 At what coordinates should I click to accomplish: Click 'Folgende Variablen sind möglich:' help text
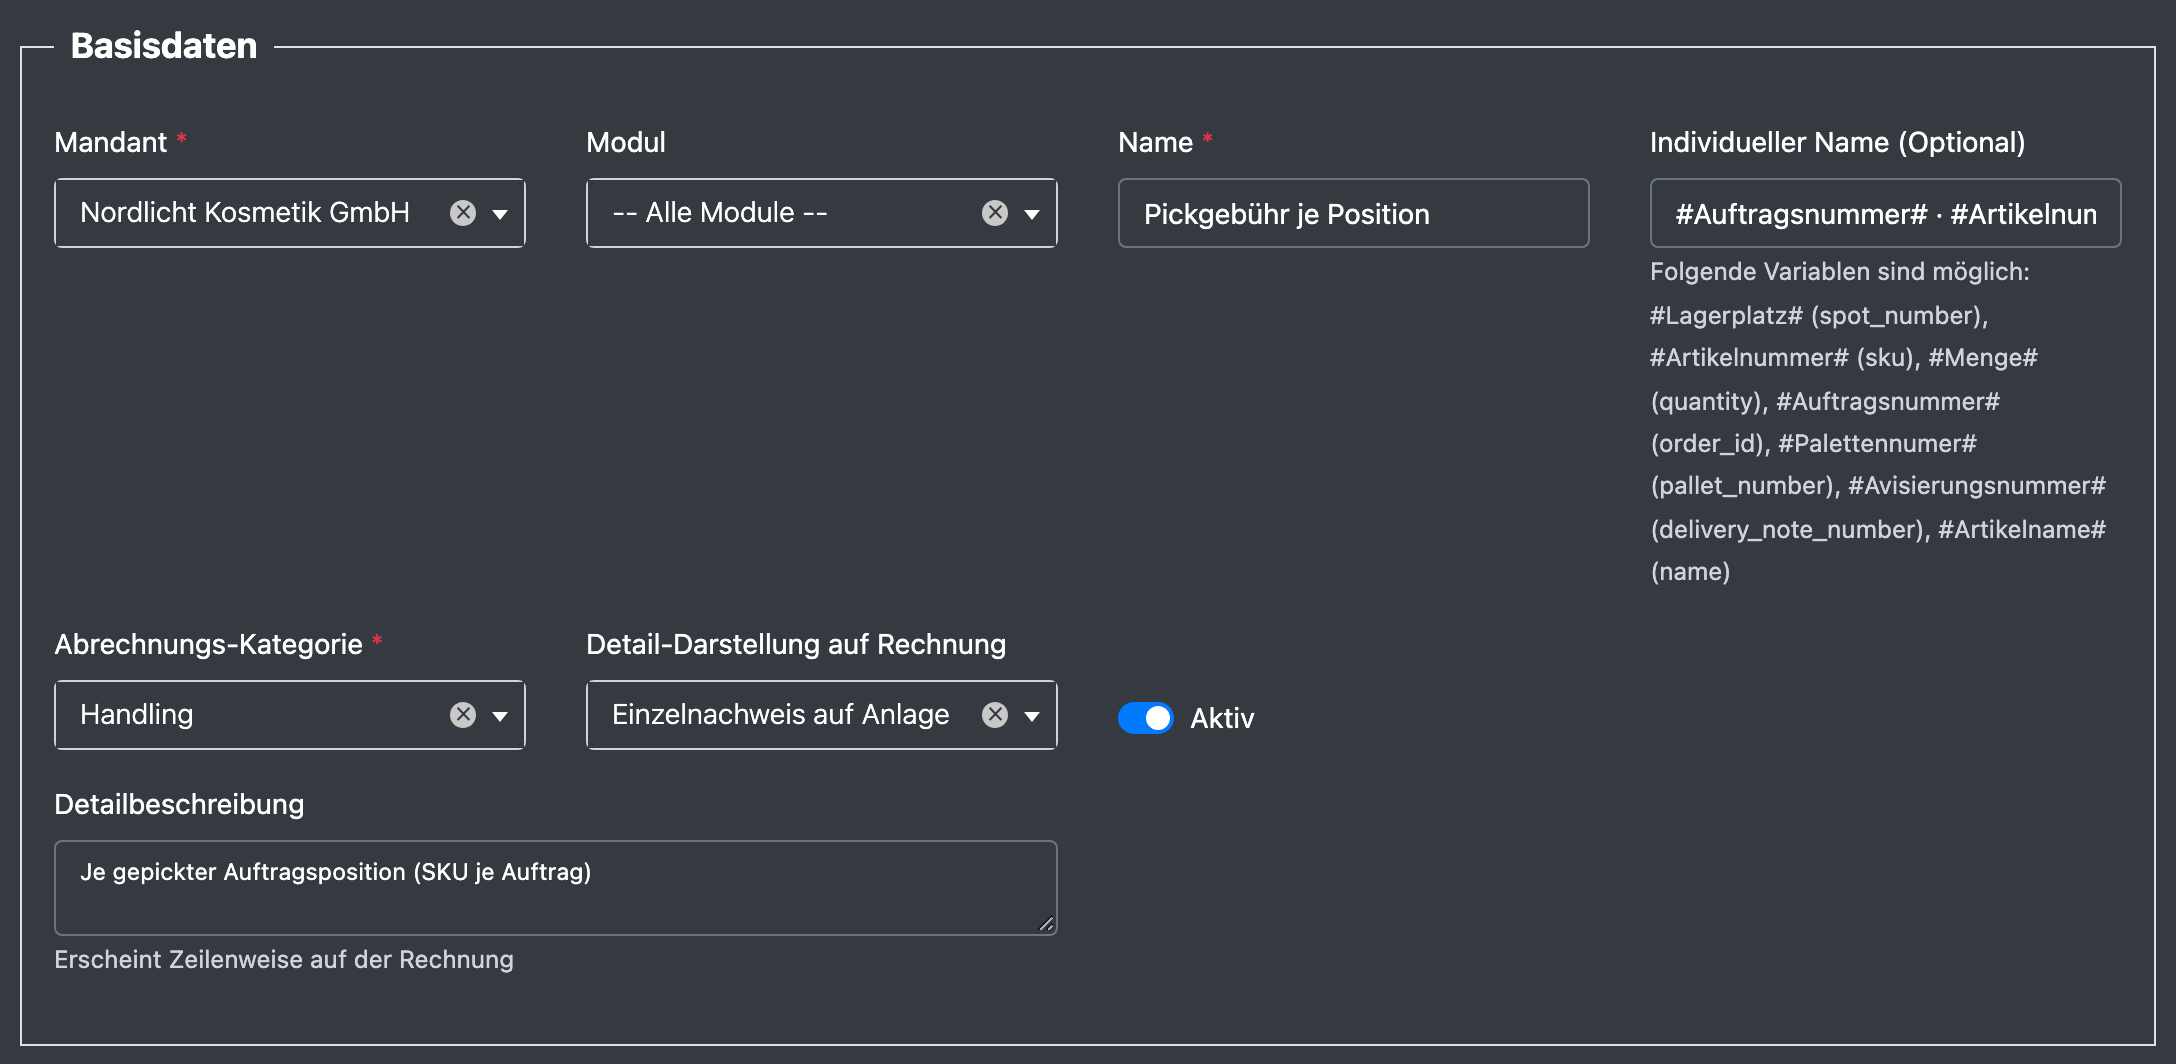click(x=1840, y=272)
